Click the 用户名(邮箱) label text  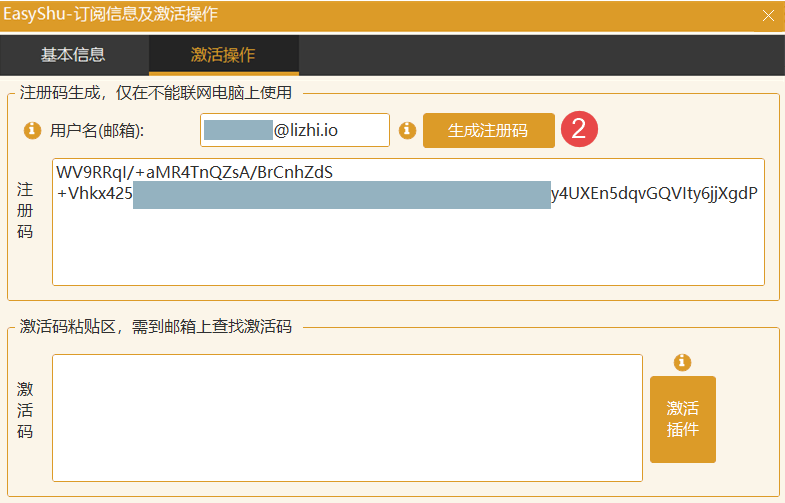97,131
